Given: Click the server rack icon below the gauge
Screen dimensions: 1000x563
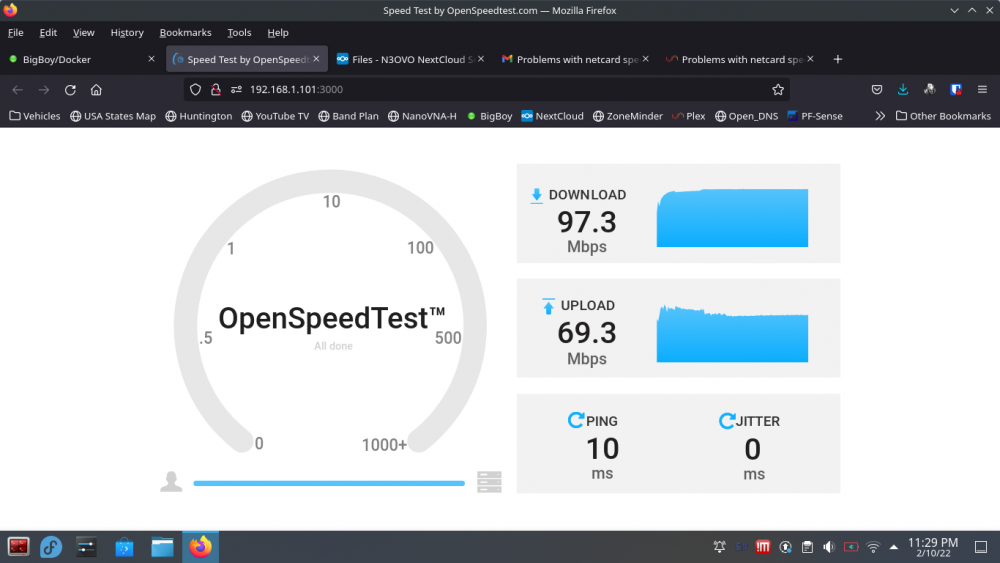Looking at the screenshot, I should tap(489, 481).
